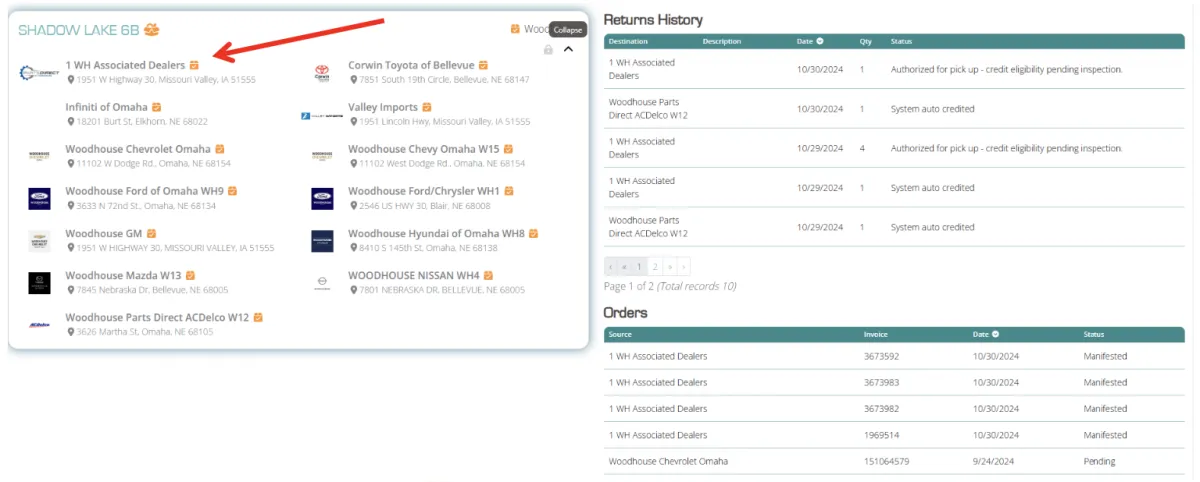
Task: Click the box icon beside Woodhouse Chevy Omaha W15
Action: tap(508, 149)
